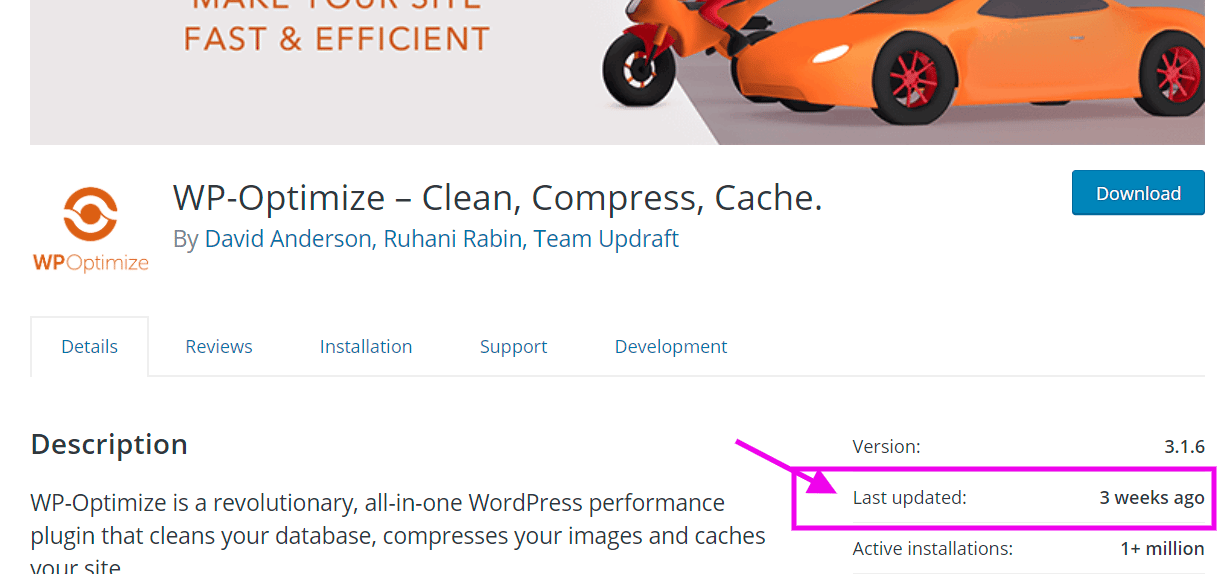1229x574 pixels.
Task: Click the WP-Optimize plugin logo icon
Action: [90, 229]
